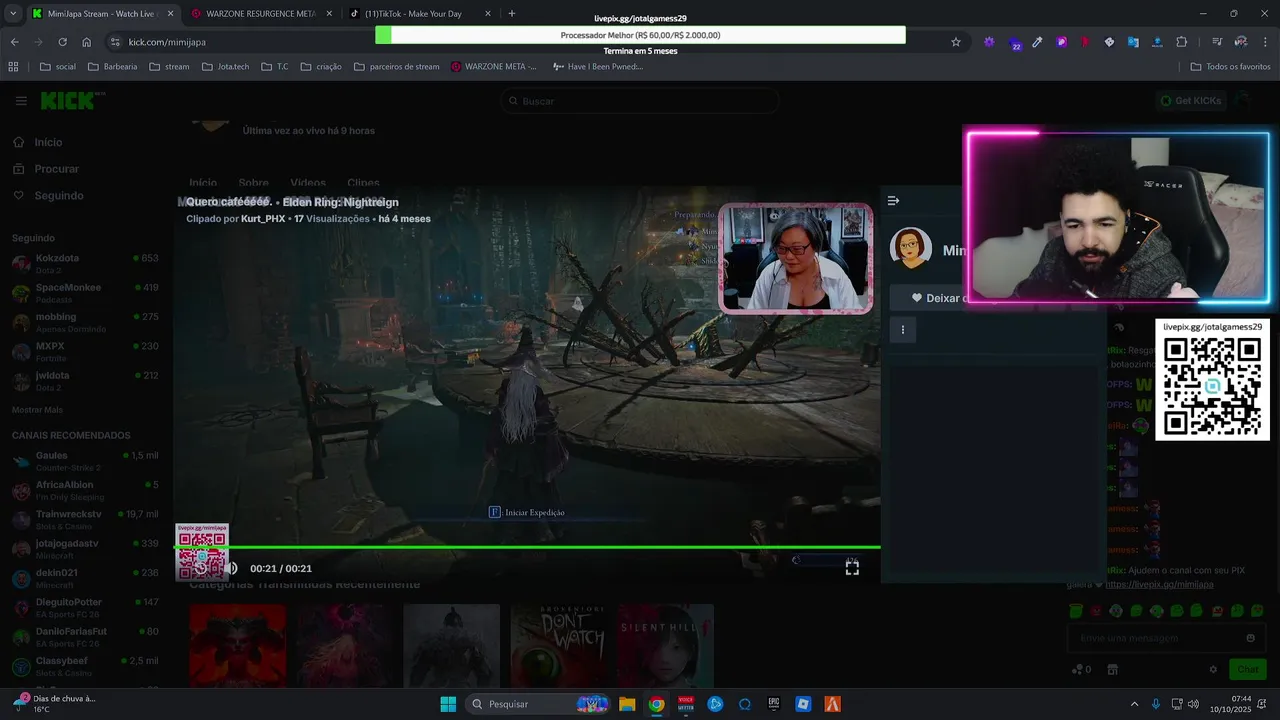Open the bookmarks apps grid icon
Viewport: 1280px width, 720px height.
coord(13,67)
